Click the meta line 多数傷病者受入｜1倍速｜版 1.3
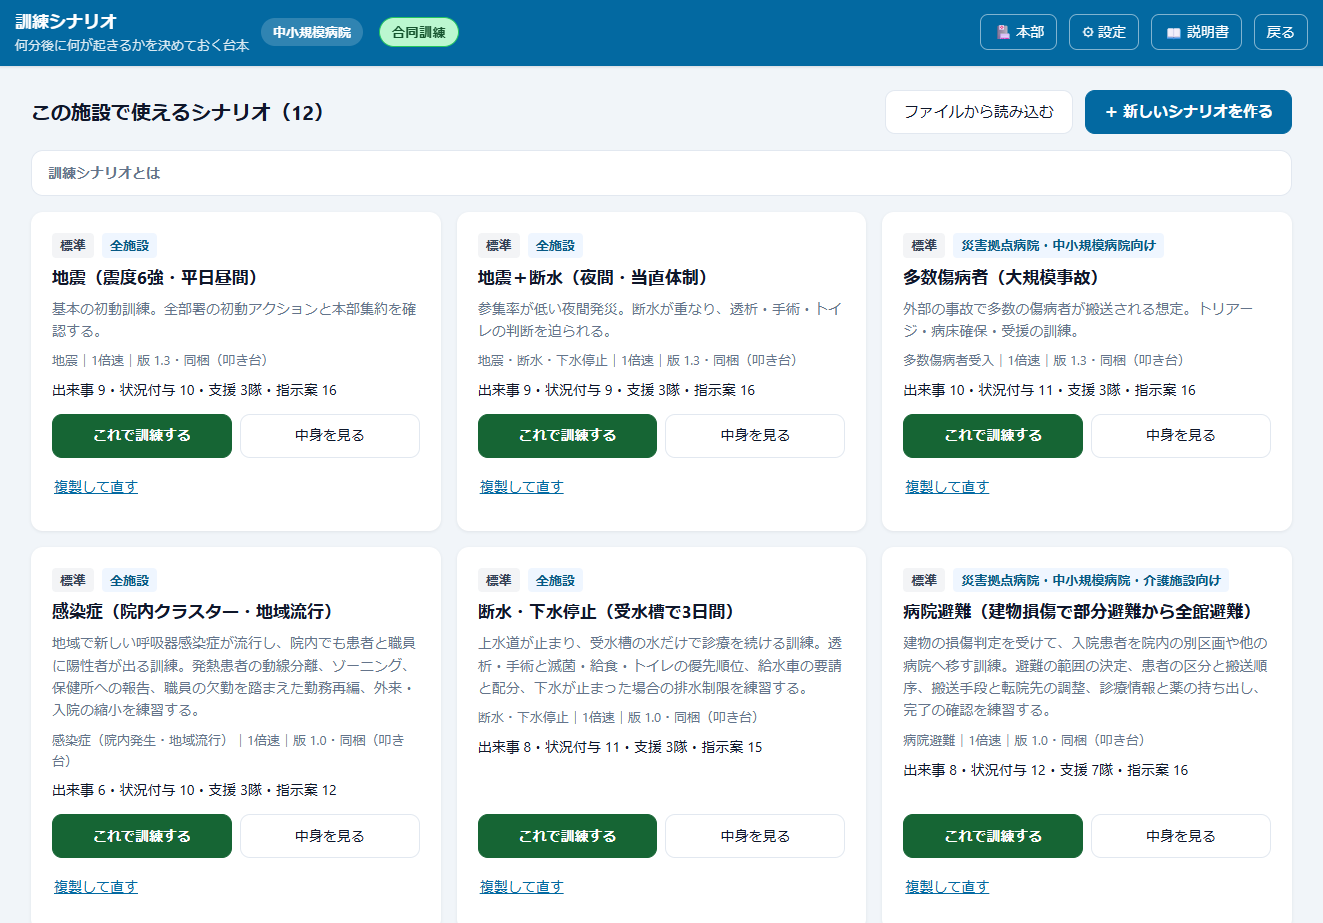Image resolution: width=1323 pixels, height=923 pixels. (x=1044, y=360)
